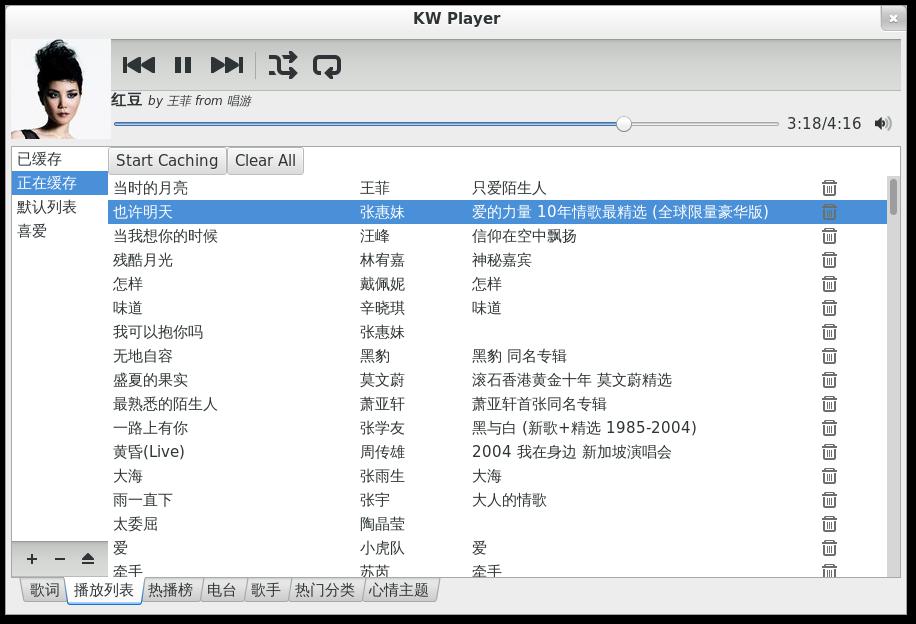This screenshot has height=624, width=916.
Task: Delete song 当我想你的时候 with trash icon
Action: [x=829, y=236]
